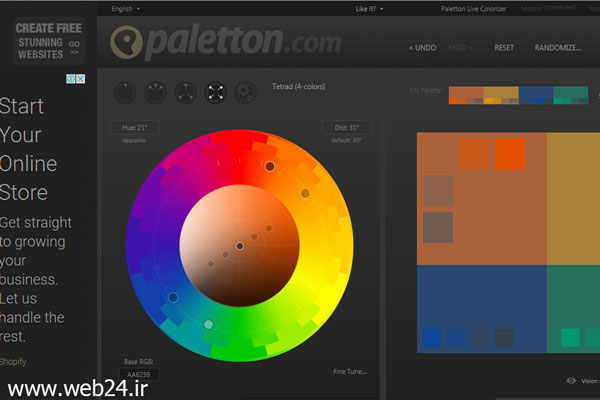Viewport: 600px width, 400px height.
Task: Click the gray-brown variant square
Action: [438, 227]
